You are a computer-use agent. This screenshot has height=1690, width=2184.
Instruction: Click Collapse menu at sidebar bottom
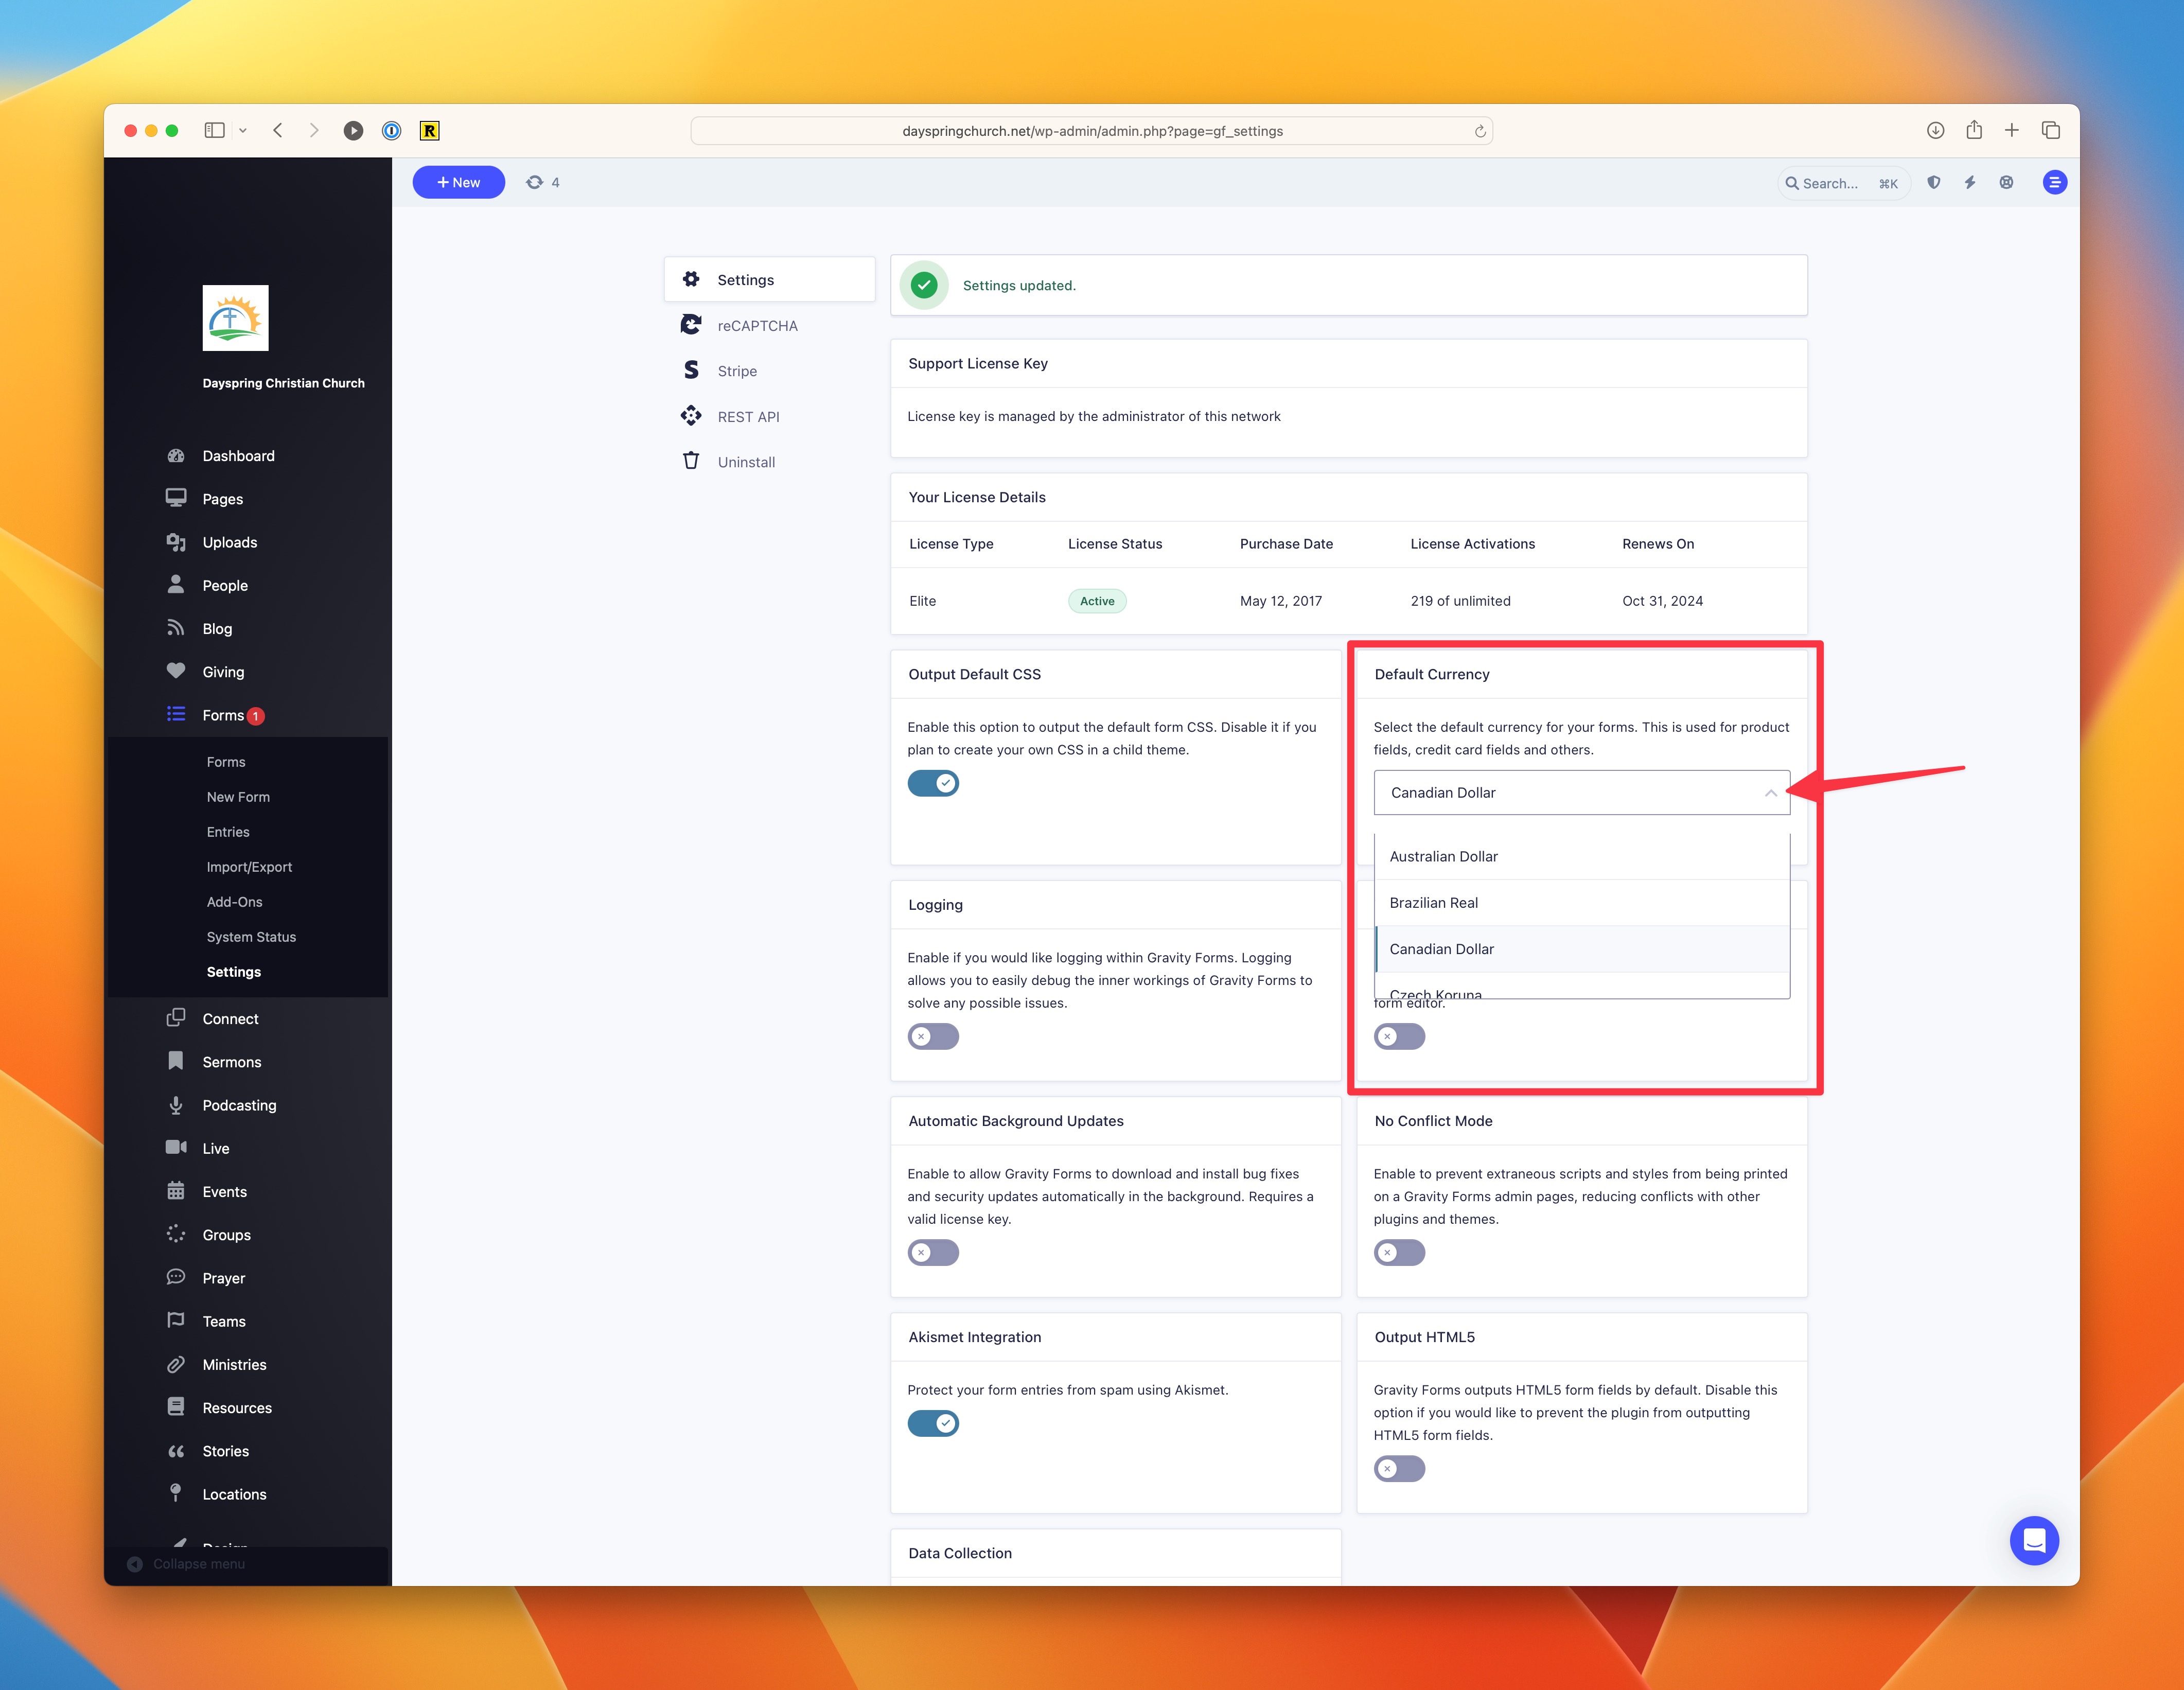pos(188,1564)
